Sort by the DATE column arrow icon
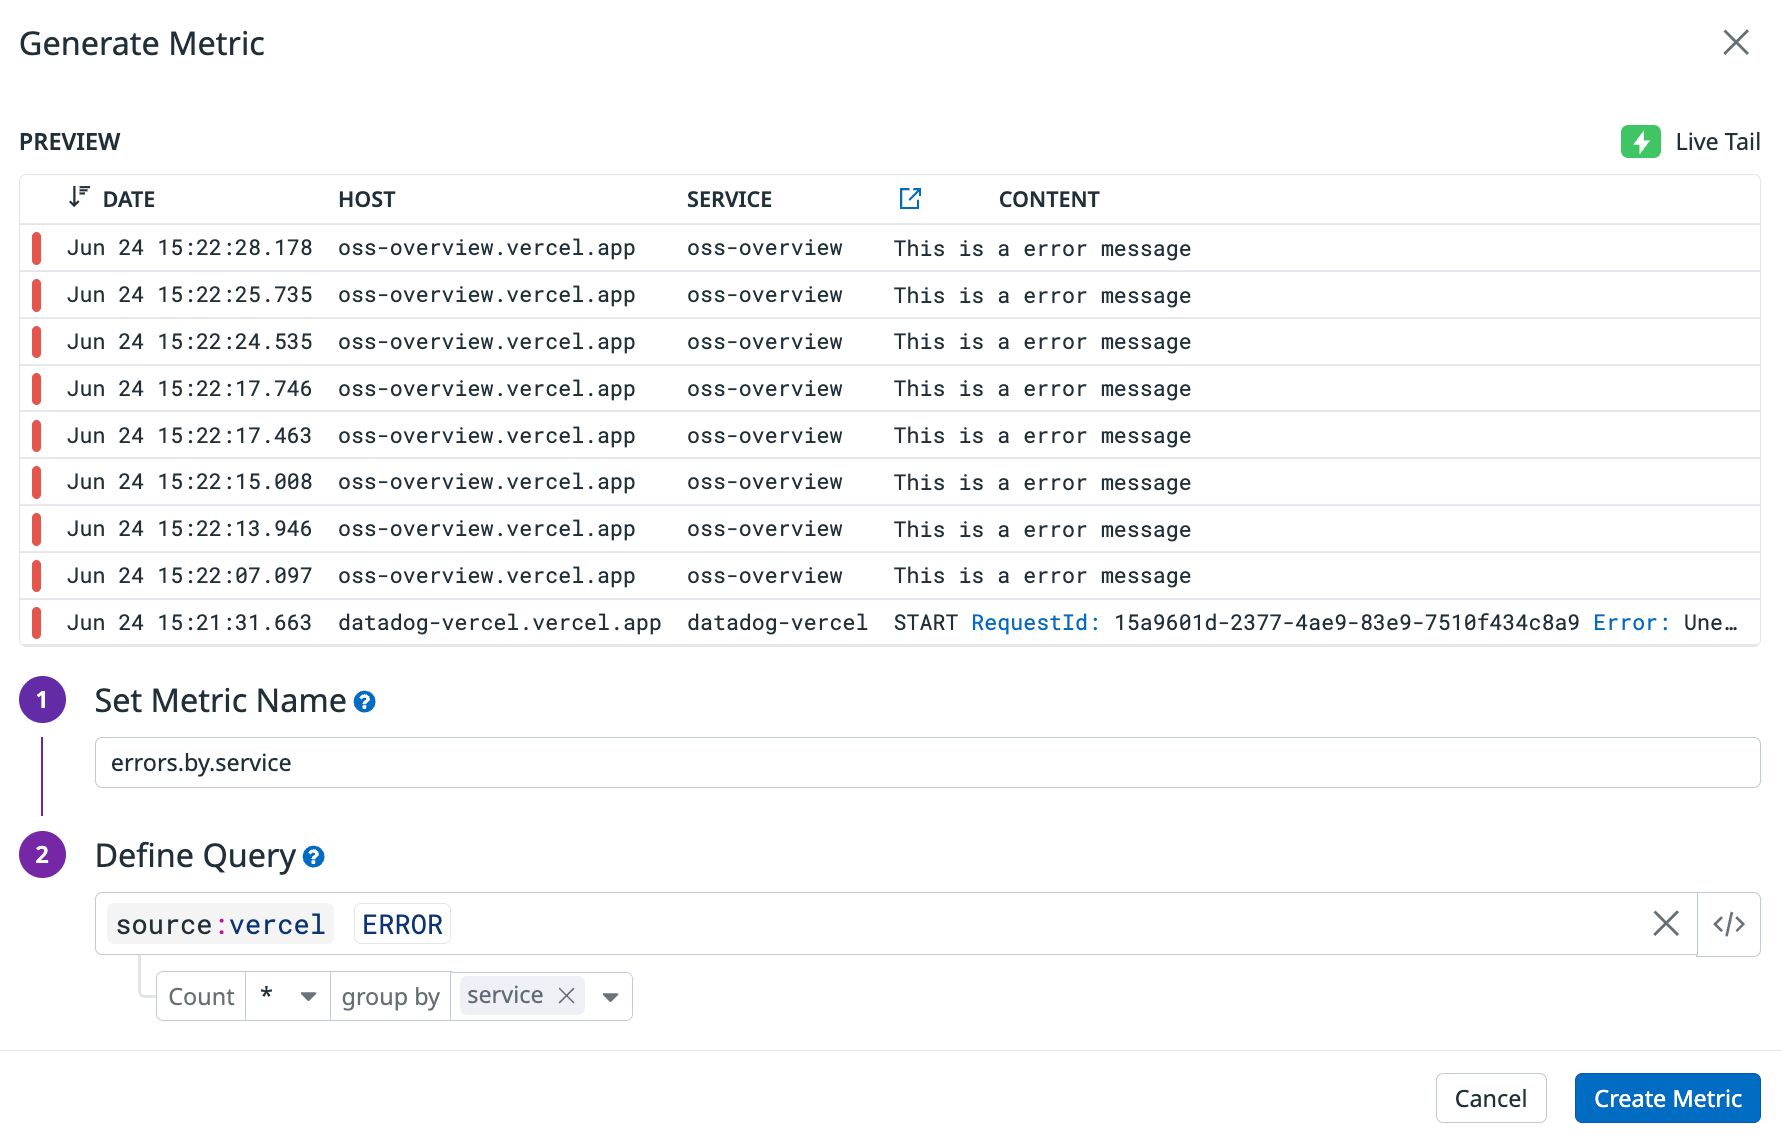1782x1136 pixels. [x=79, y=197]
